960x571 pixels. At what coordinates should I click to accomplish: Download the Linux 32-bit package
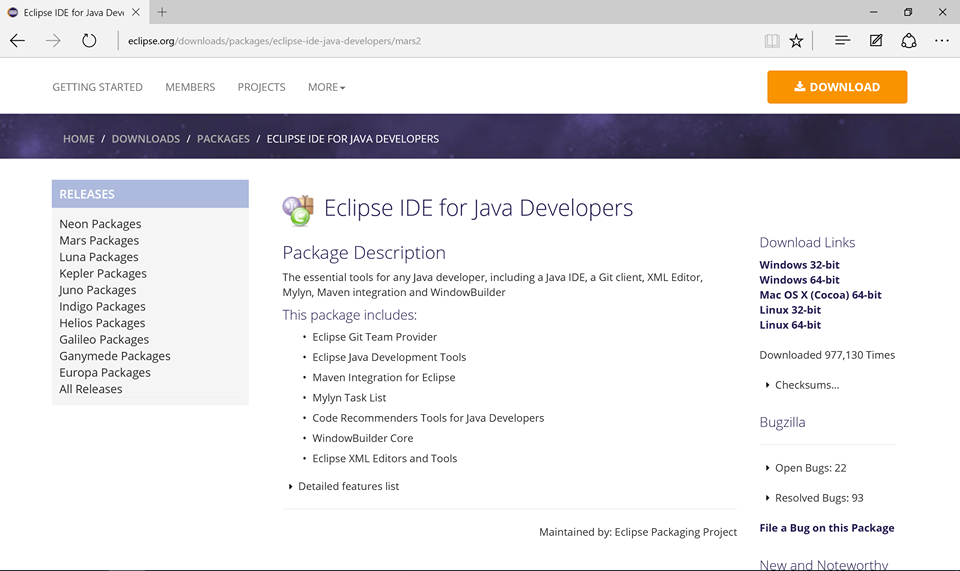pos(790,310)
